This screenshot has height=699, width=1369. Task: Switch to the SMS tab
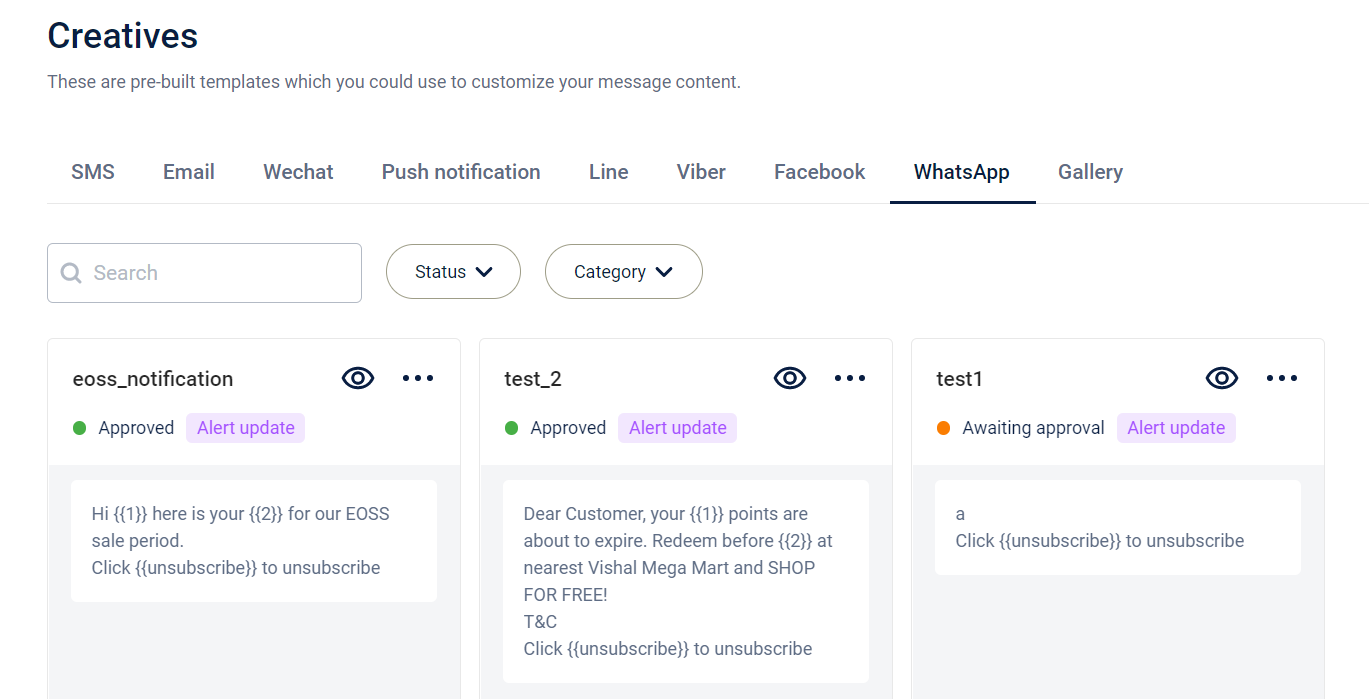pyautogui.click(x=93, y=172)
